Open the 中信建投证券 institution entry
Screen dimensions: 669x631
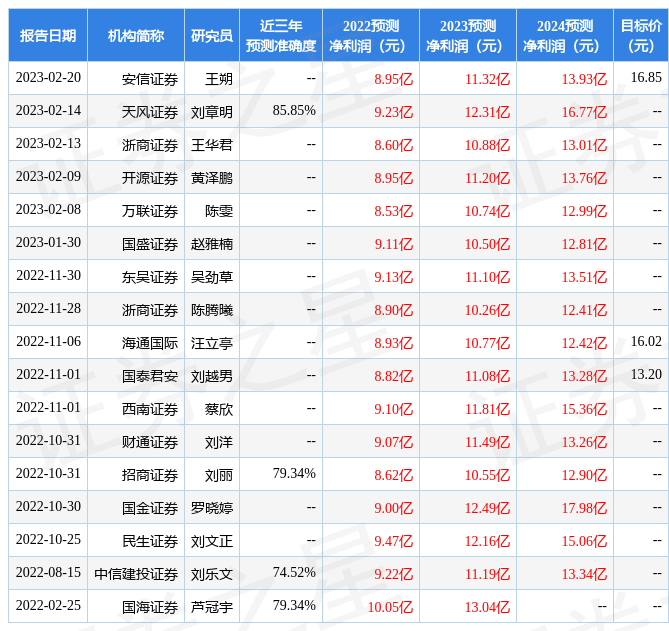tap(136, 573)
